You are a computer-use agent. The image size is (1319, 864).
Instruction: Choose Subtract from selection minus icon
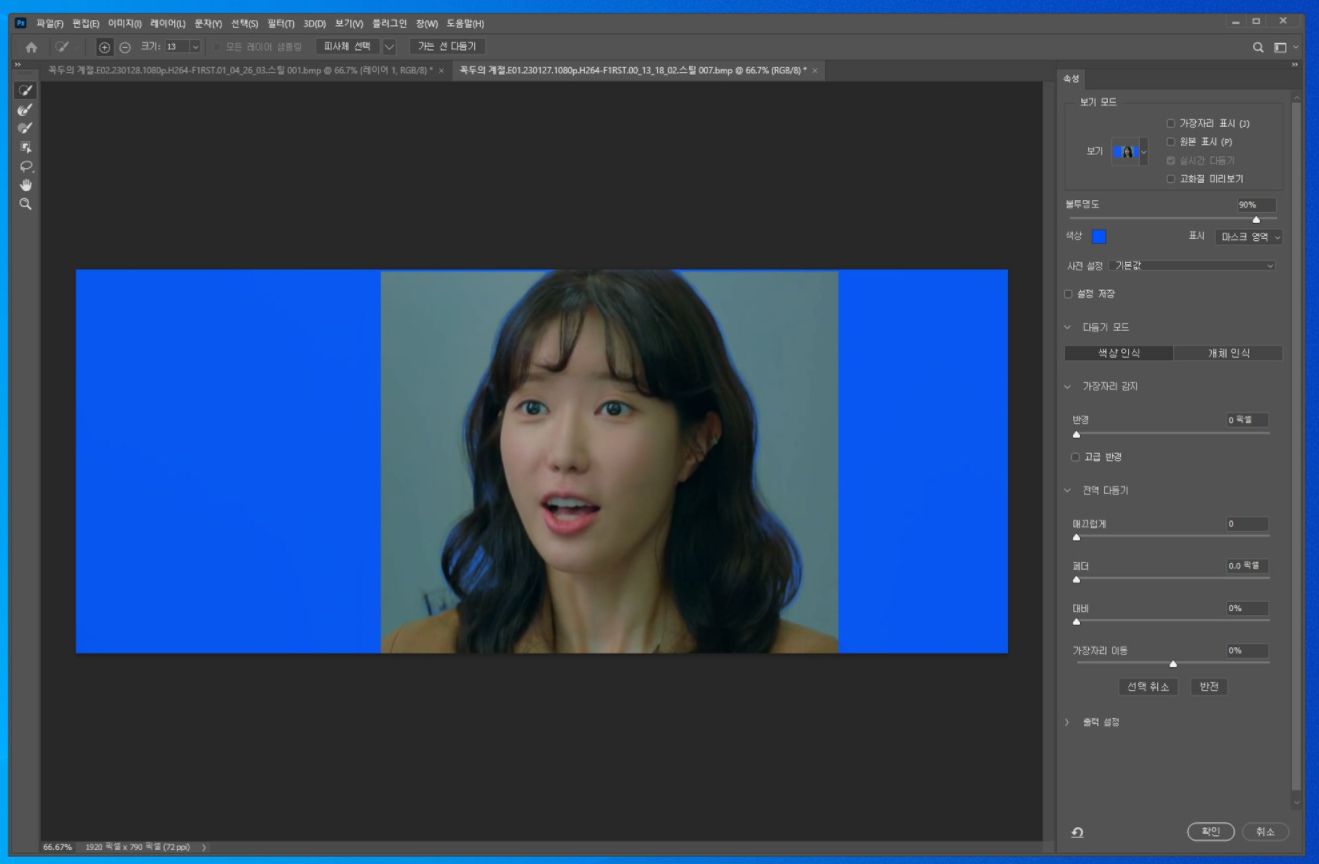(125, 46)
